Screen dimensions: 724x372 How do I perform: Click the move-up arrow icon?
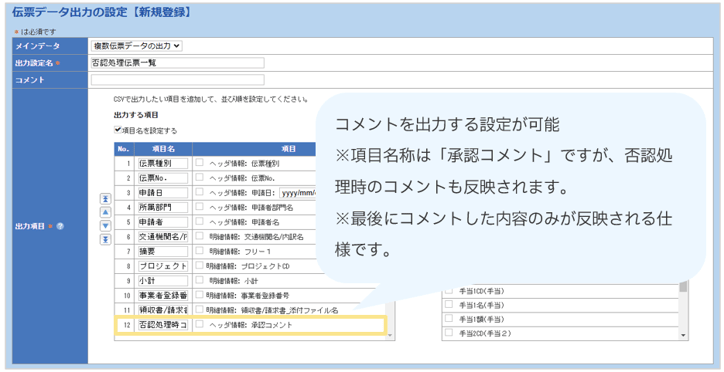[x=105, y=212]
